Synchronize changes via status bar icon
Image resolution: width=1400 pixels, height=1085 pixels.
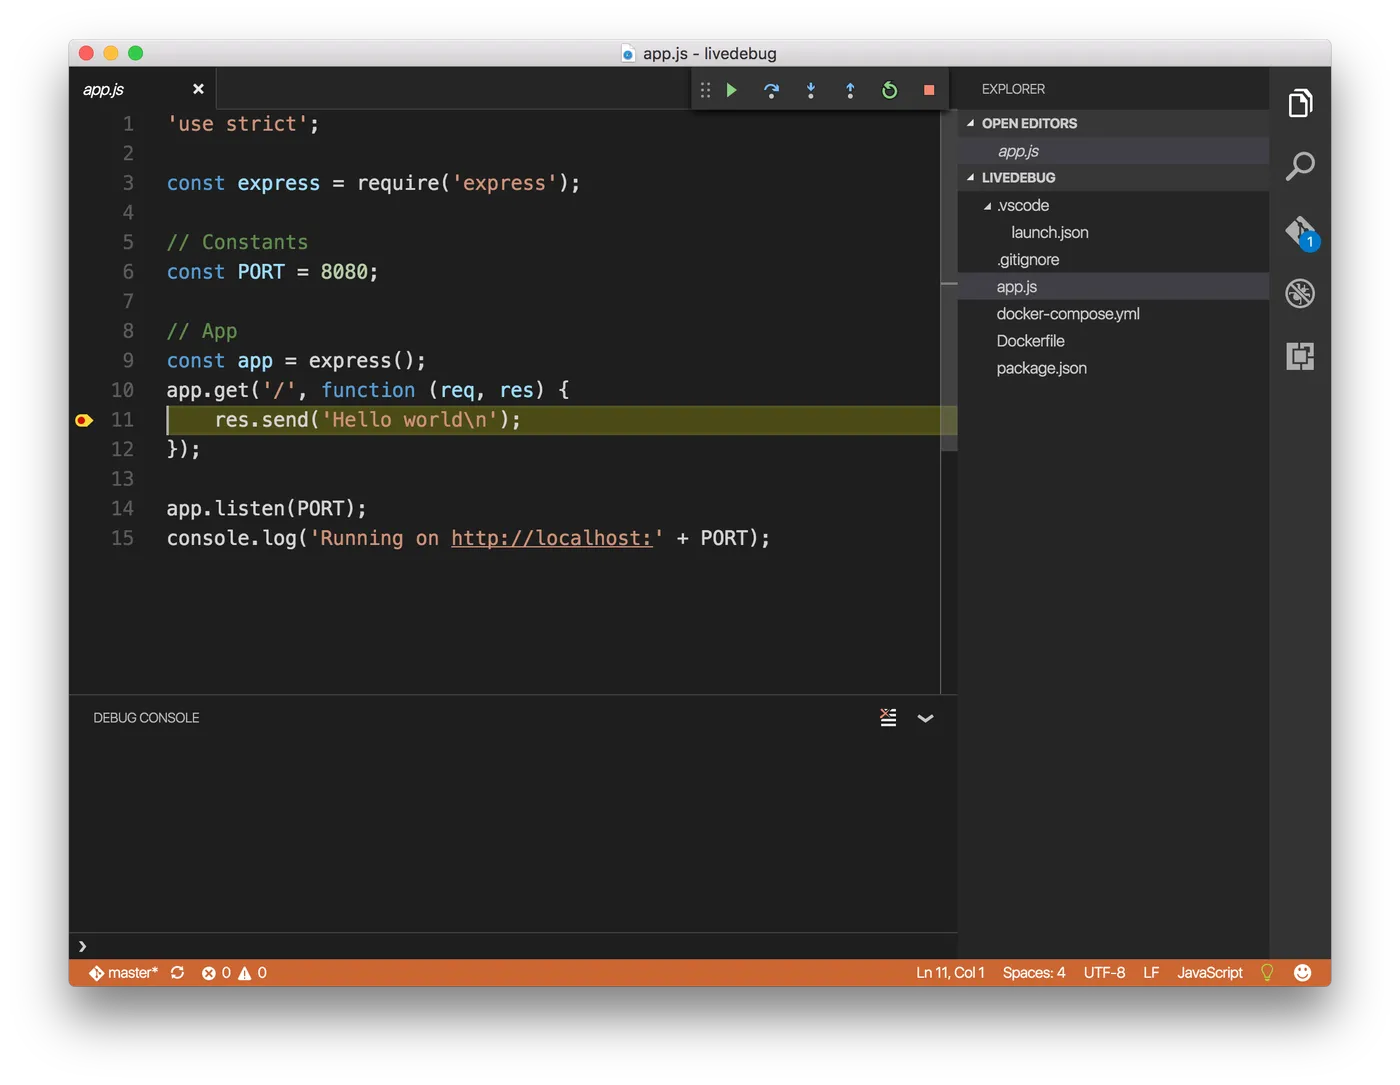(x=177, y=972)
